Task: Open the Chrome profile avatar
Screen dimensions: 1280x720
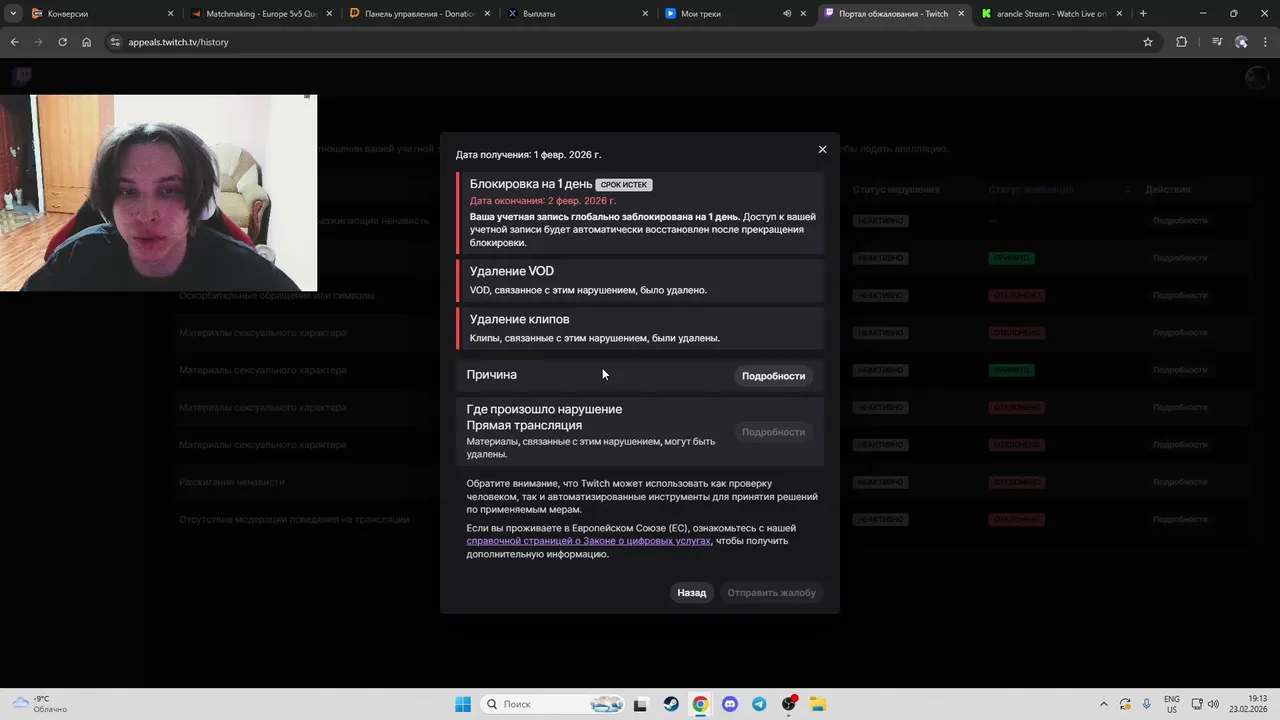Action: coord(1241,42)
